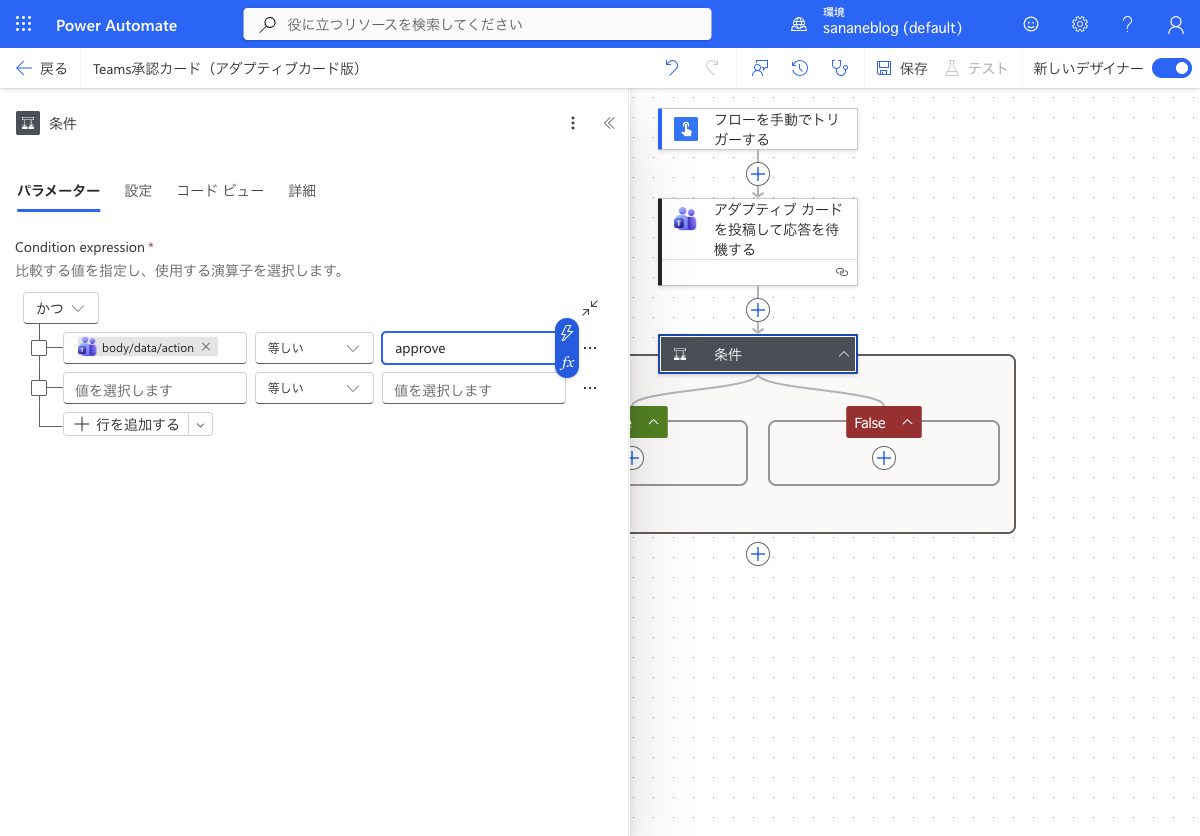Select the アダプティブ カード action node

[x=758, y=241]
